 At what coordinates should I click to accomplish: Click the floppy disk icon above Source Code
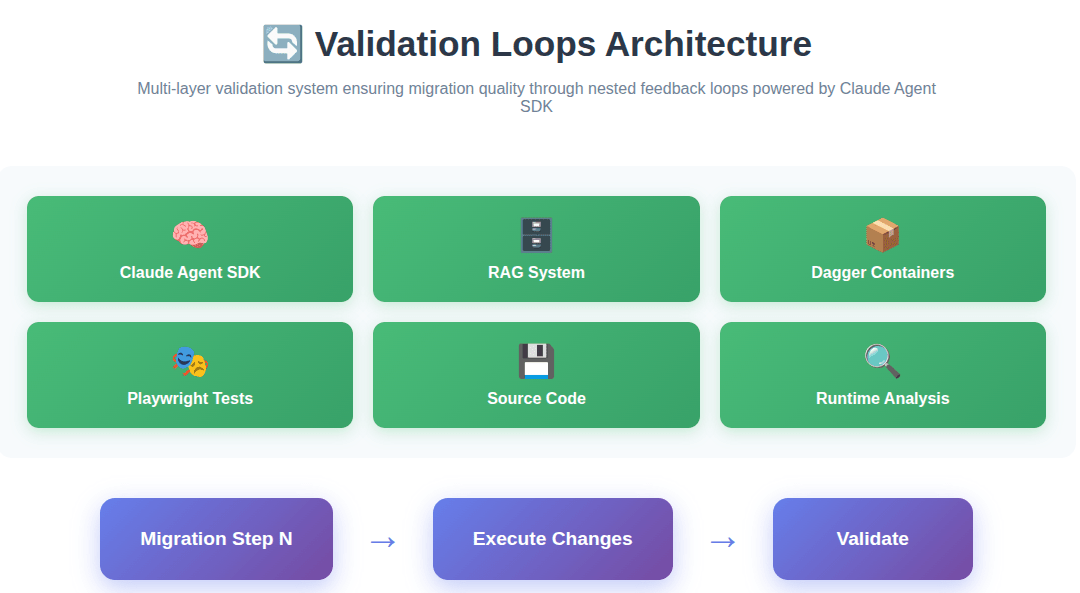(x=536, y=362)
